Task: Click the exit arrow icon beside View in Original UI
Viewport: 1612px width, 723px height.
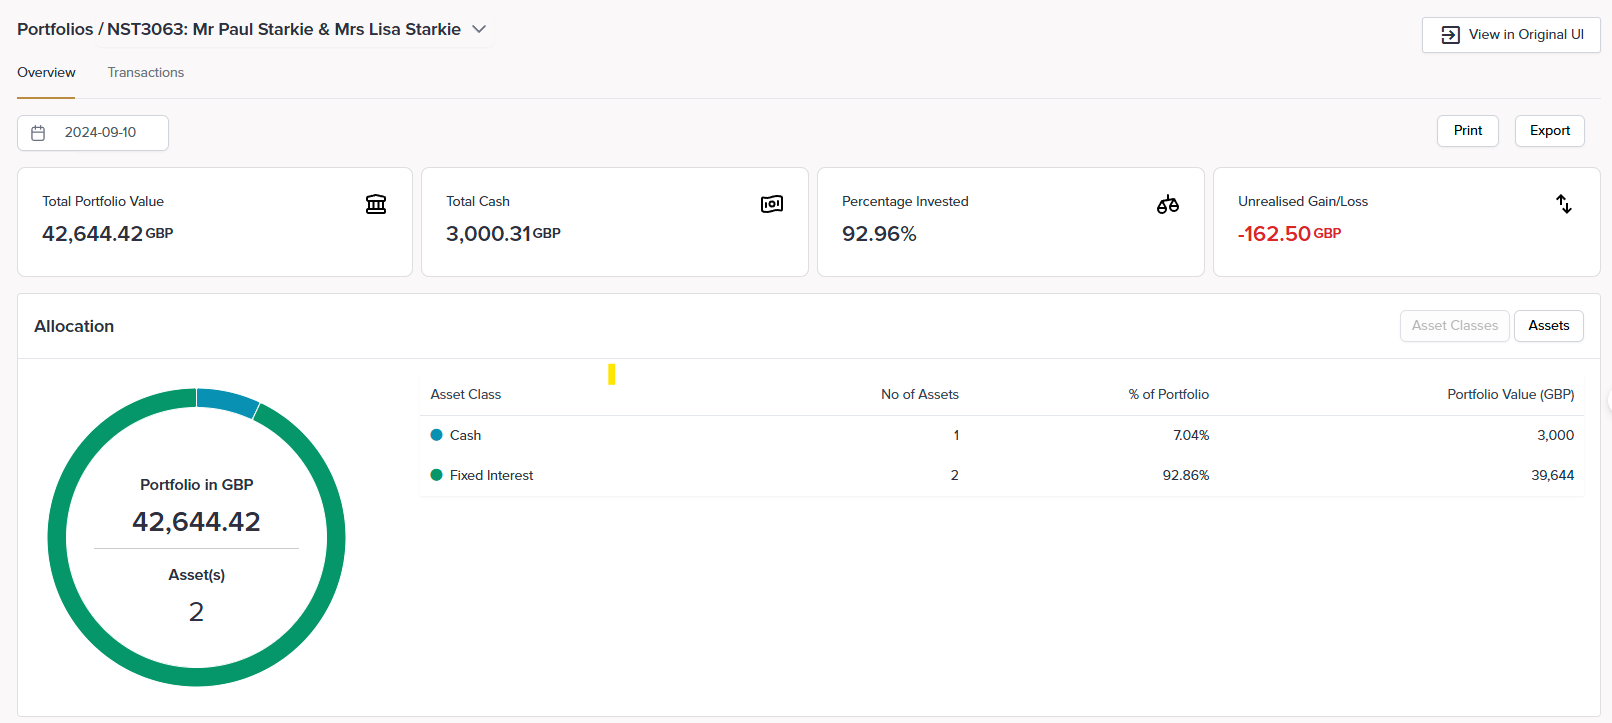Action: tap(1450, 35)
